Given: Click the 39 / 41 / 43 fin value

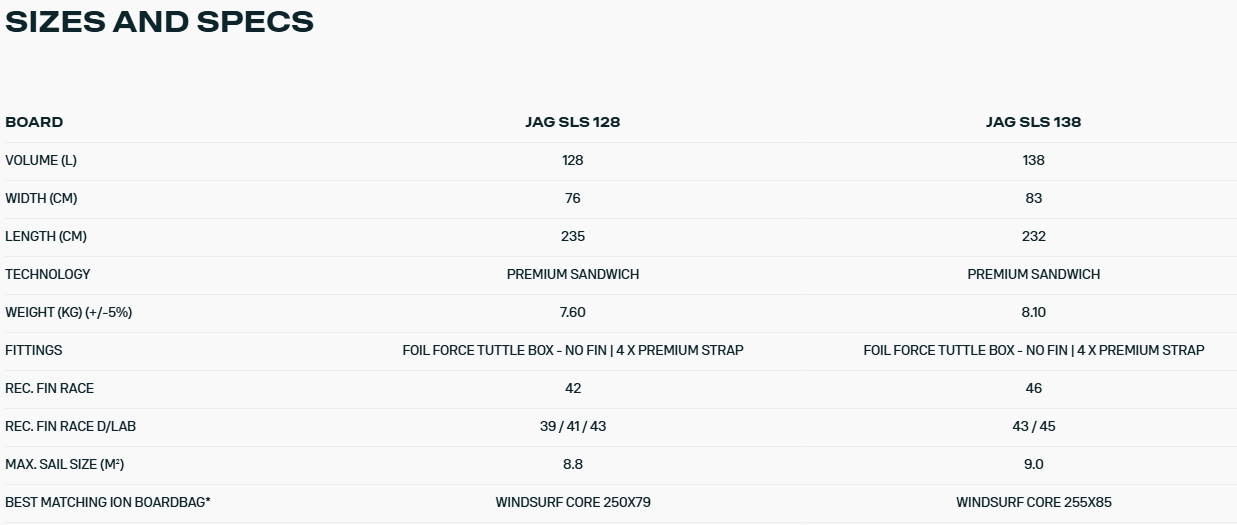Looking at the screenshot, I should [x=572, y=426].
